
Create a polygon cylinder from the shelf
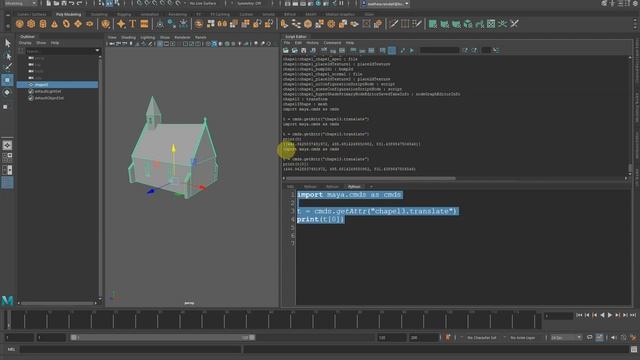[x=43, y=24]
